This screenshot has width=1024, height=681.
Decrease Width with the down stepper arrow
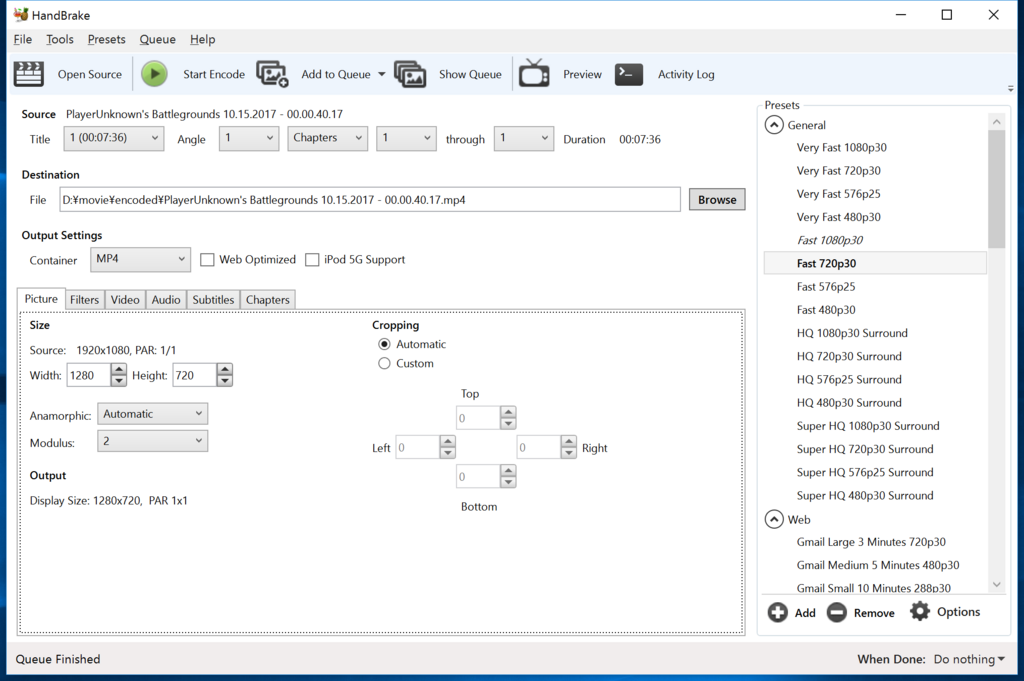[118, 381]
